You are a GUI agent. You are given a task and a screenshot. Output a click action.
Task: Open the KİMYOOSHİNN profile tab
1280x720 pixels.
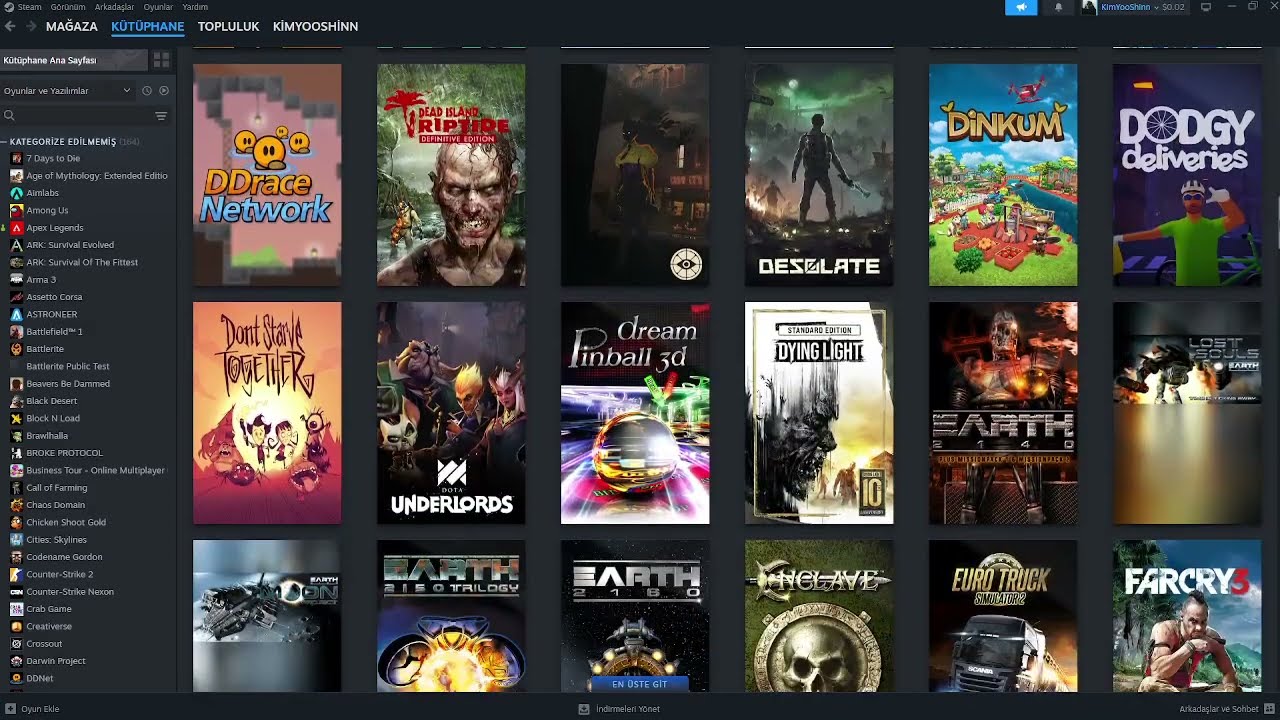coord(315,26)
